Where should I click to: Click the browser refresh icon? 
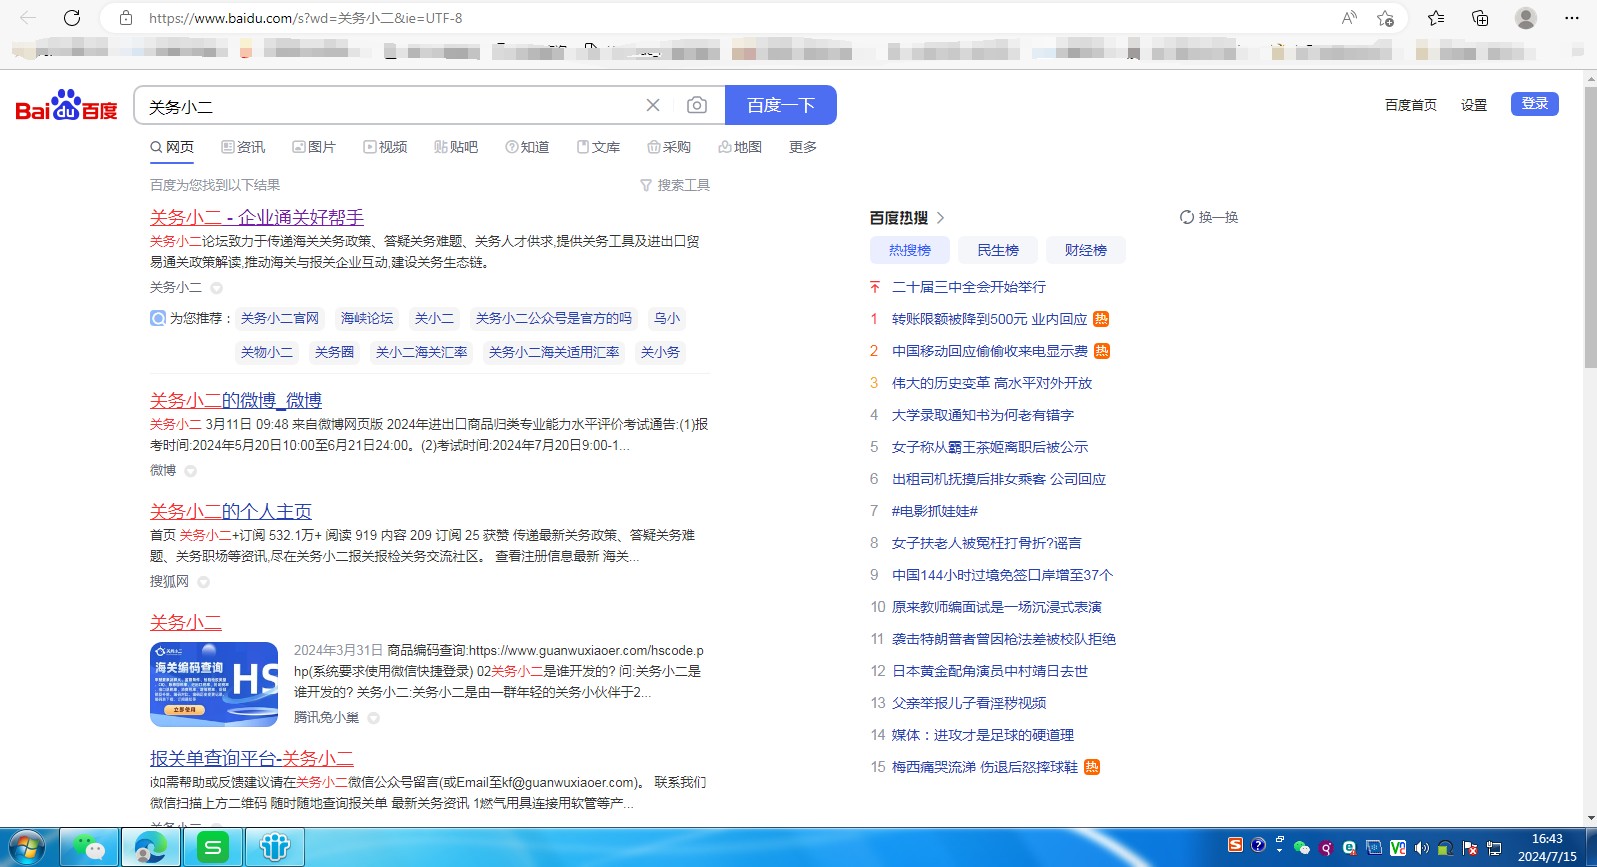72,18
